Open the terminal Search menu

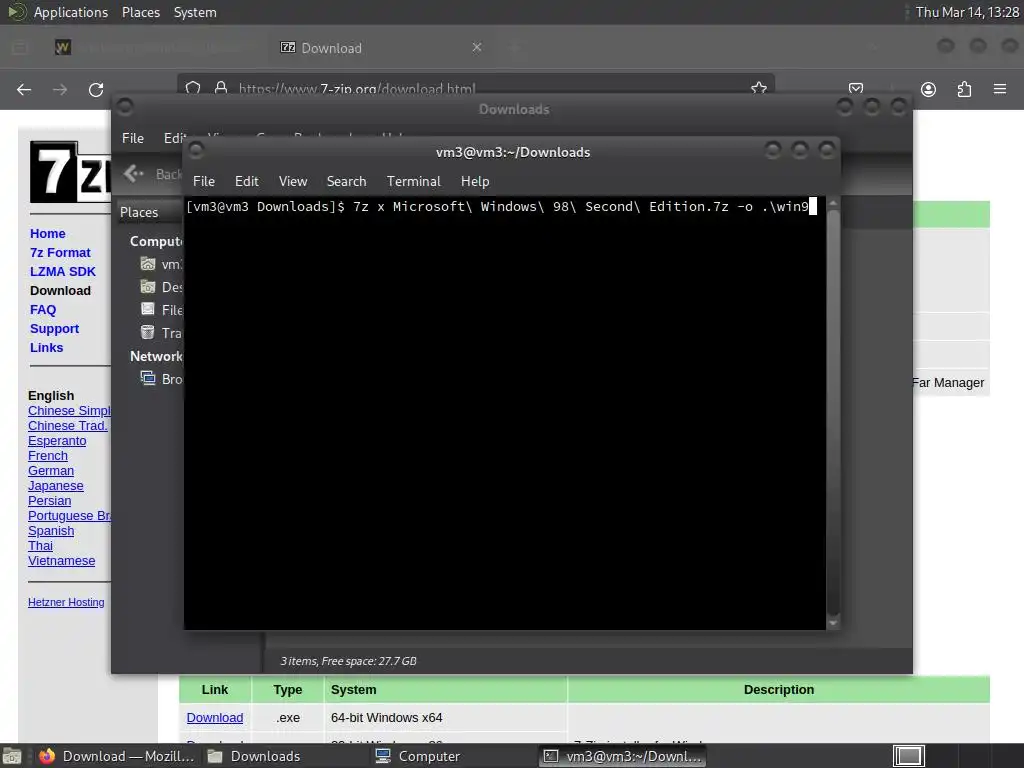(346, 182)
